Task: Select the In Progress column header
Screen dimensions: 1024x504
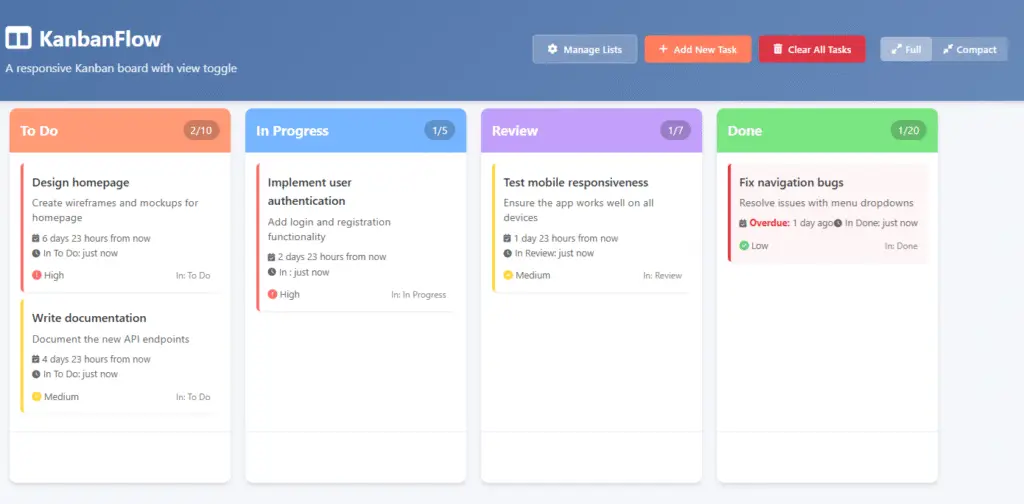Action: point(292,131)
